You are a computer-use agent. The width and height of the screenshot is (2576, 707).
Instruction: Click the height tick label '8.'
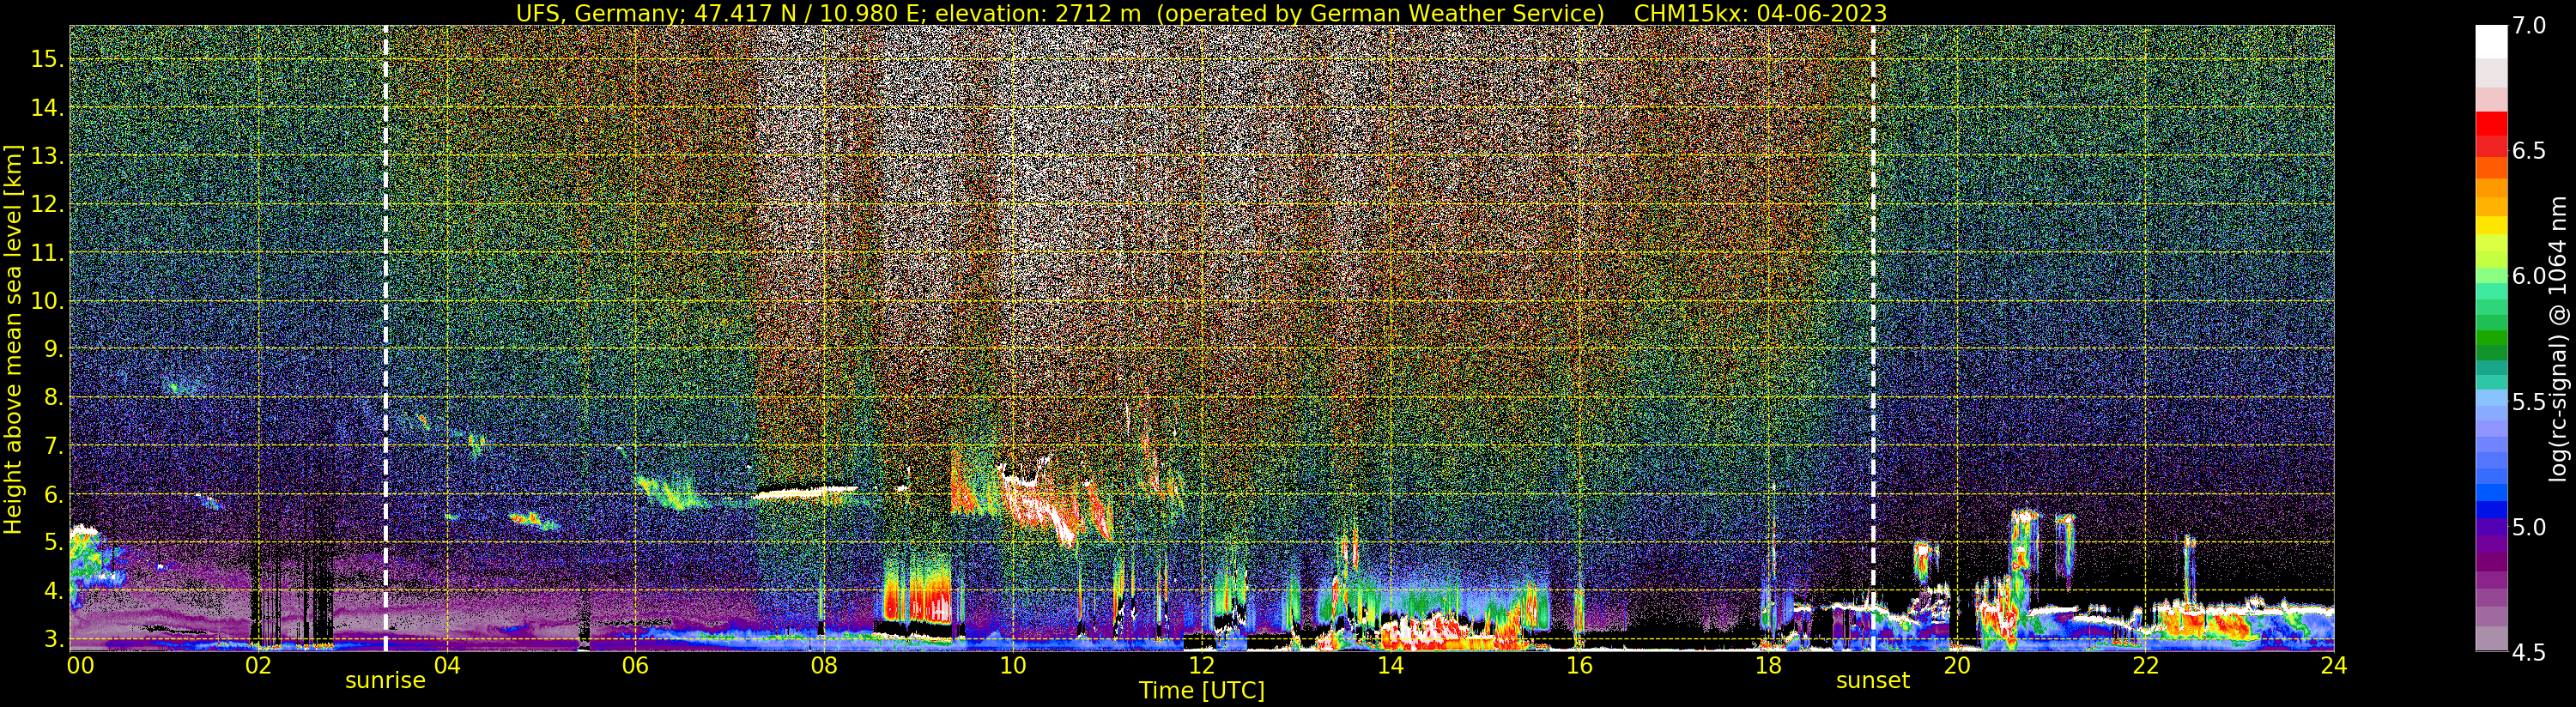coord(52,398)
